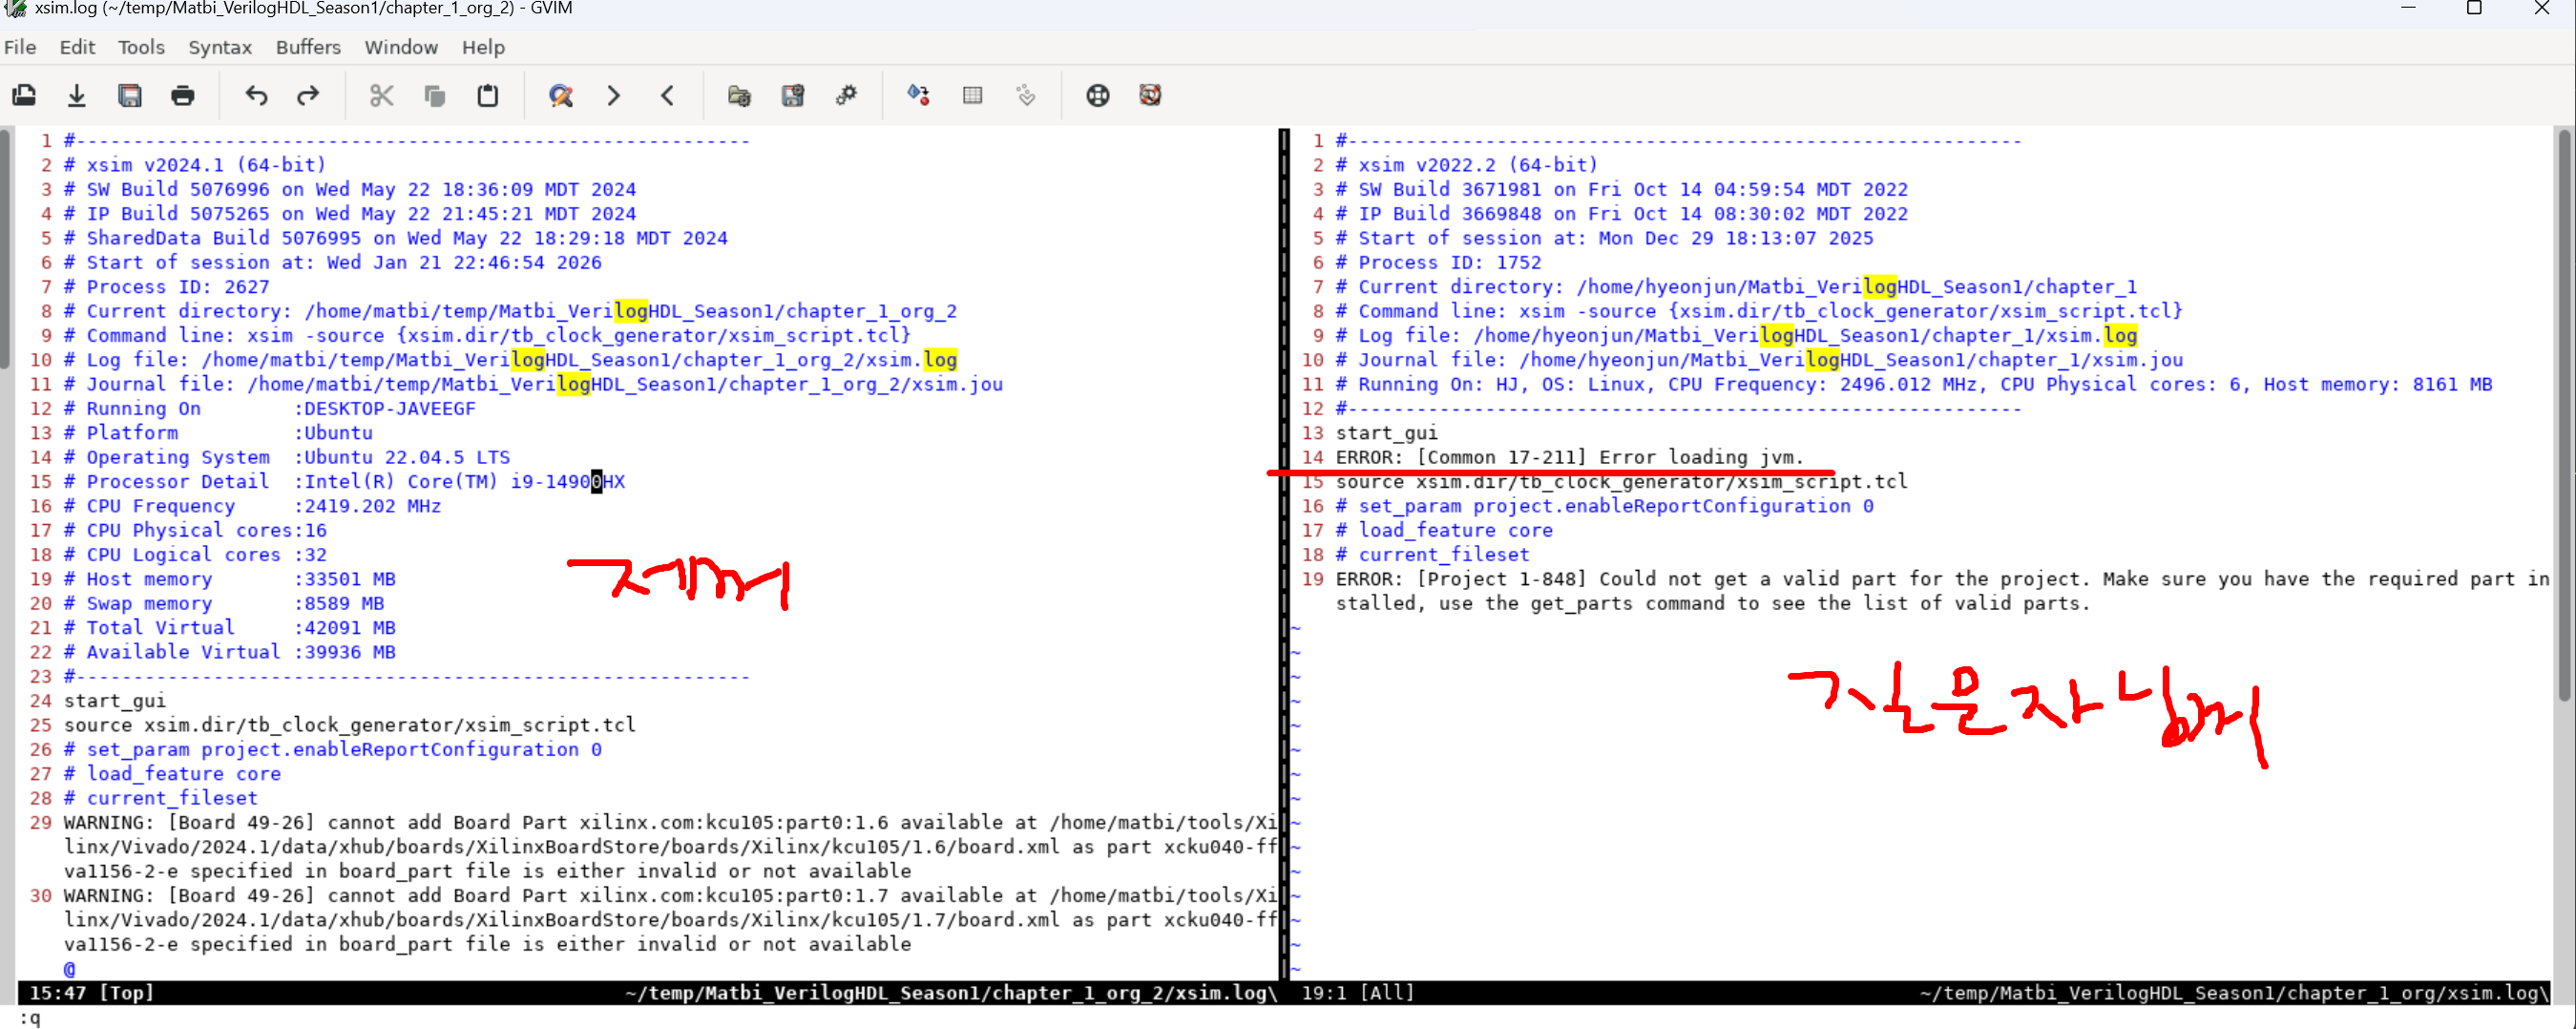Click 'load_feature core' in left pane
Viewport: 2576px width, 1029px height.
pos(184,774)
